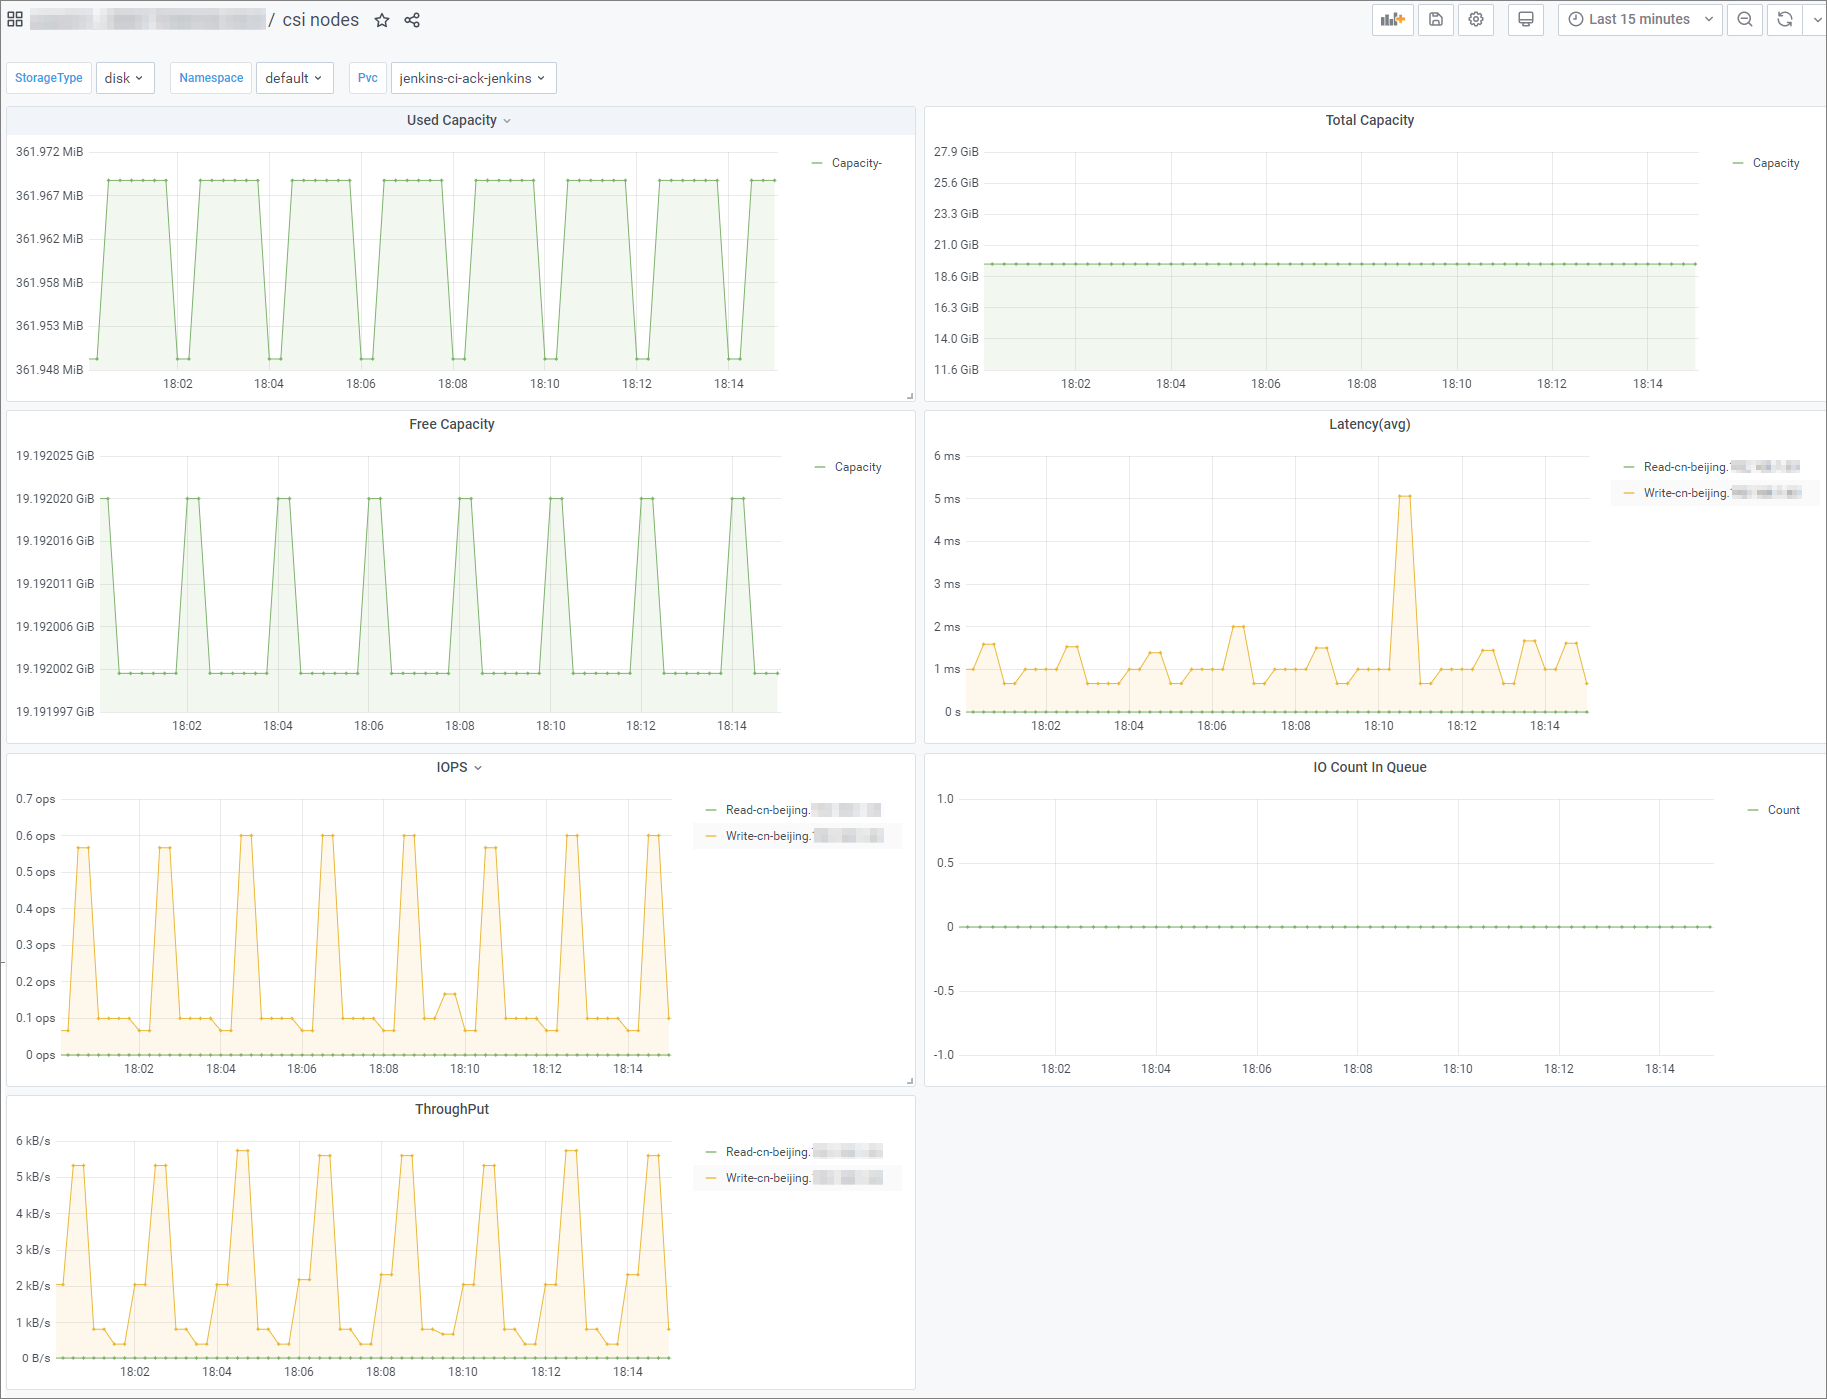Screen dimensions: 1827x1399
Task: Open Total Capacity panel title
Action: click(1370, 120)
